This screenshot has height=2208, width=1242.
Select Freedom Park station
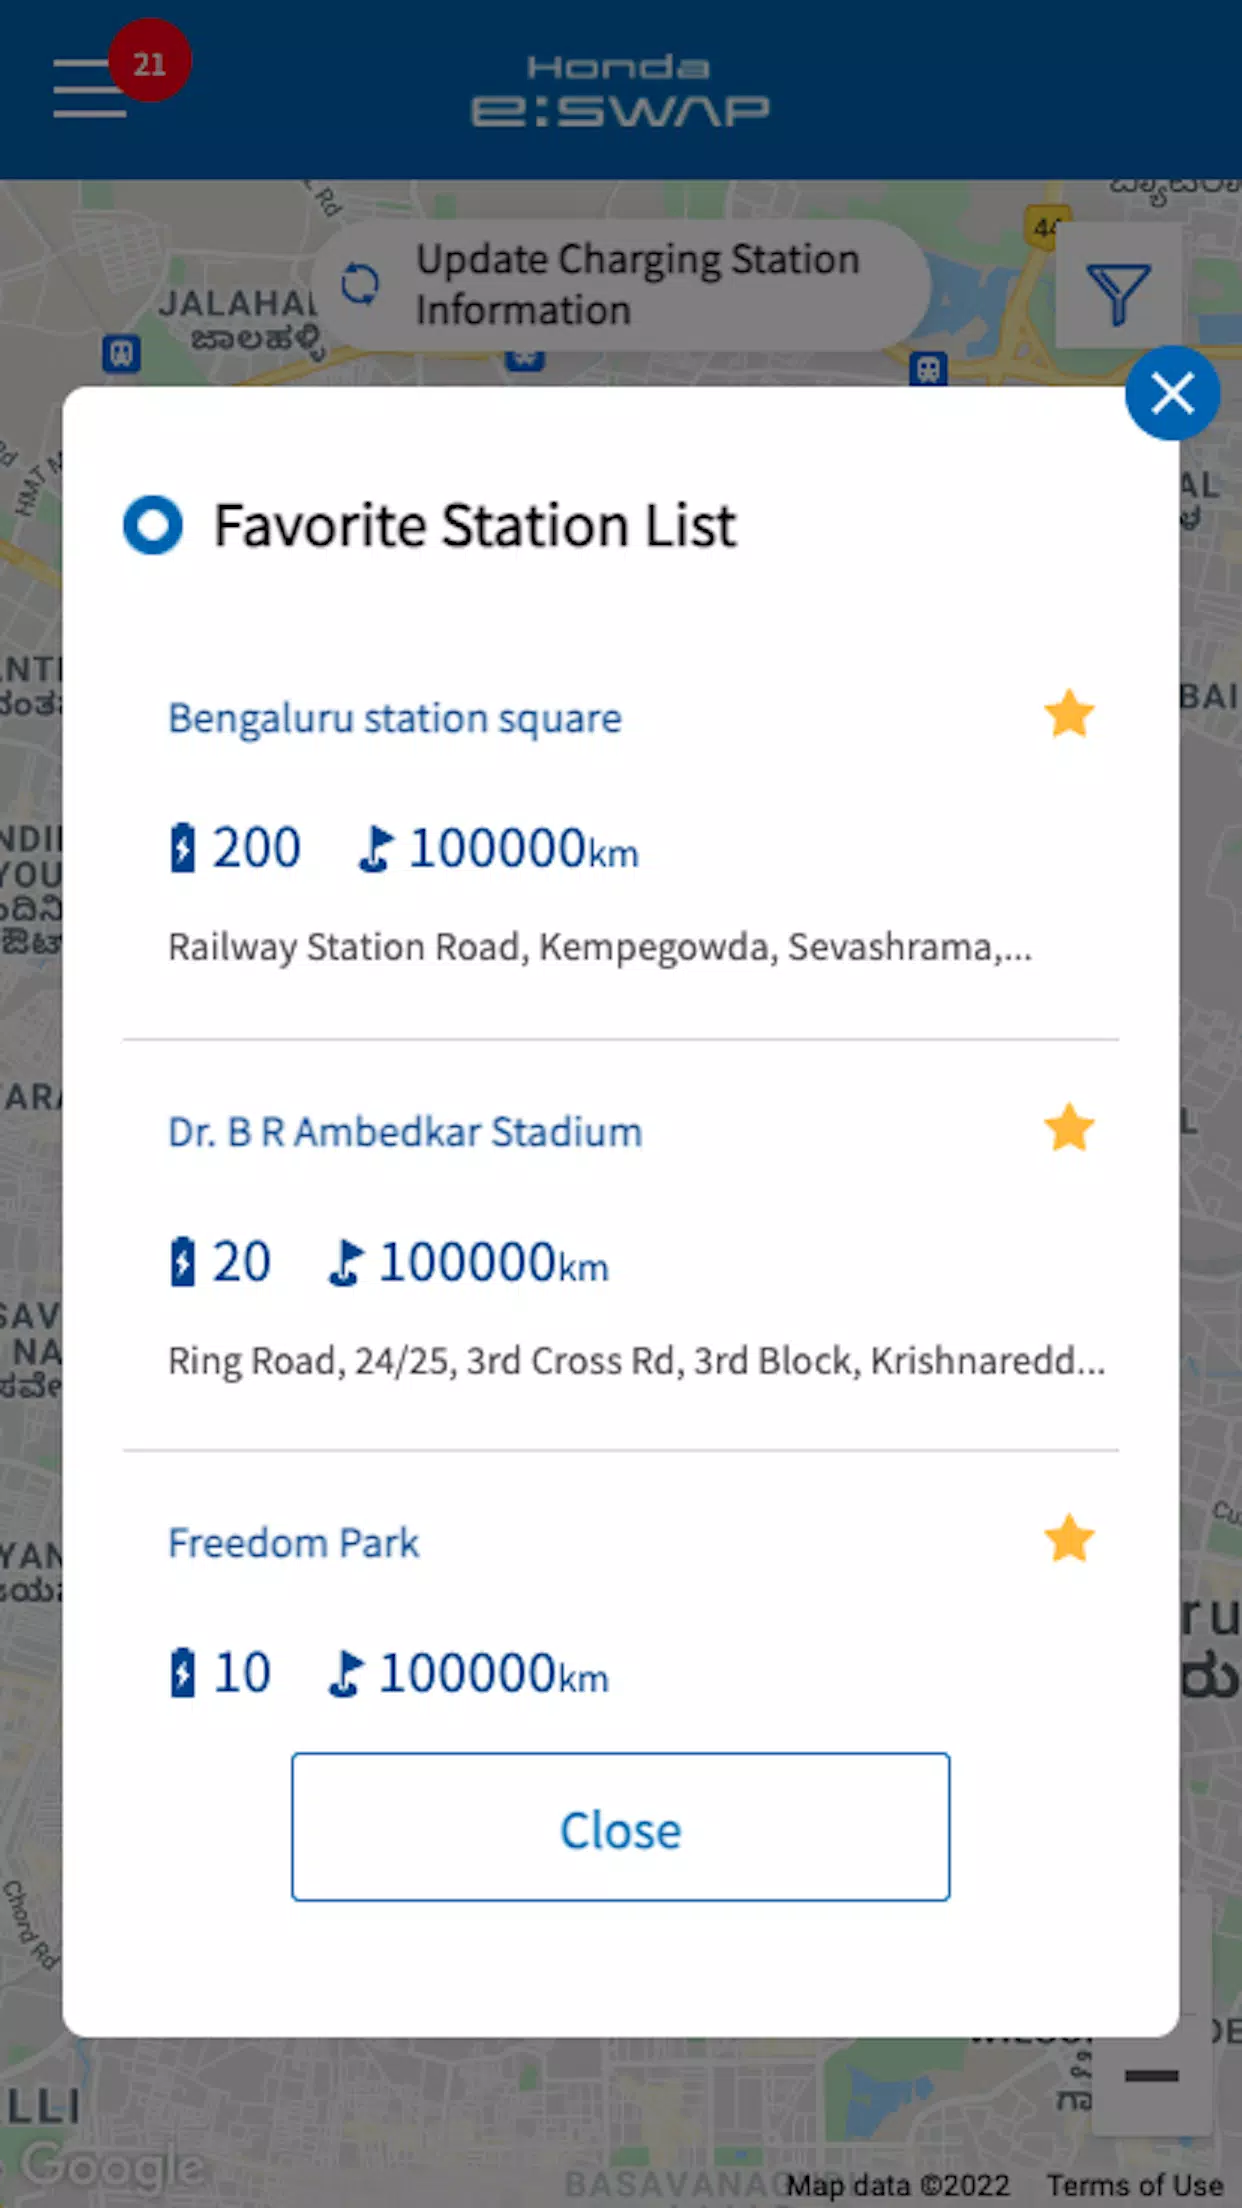click(293, 1543)
